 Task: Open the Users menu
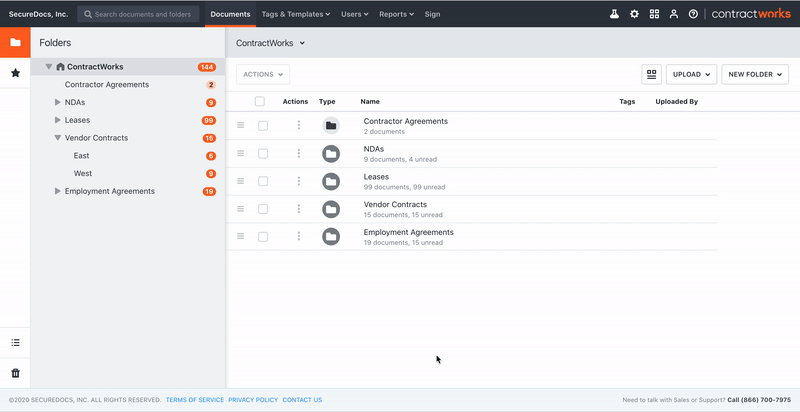click(355, 14)
